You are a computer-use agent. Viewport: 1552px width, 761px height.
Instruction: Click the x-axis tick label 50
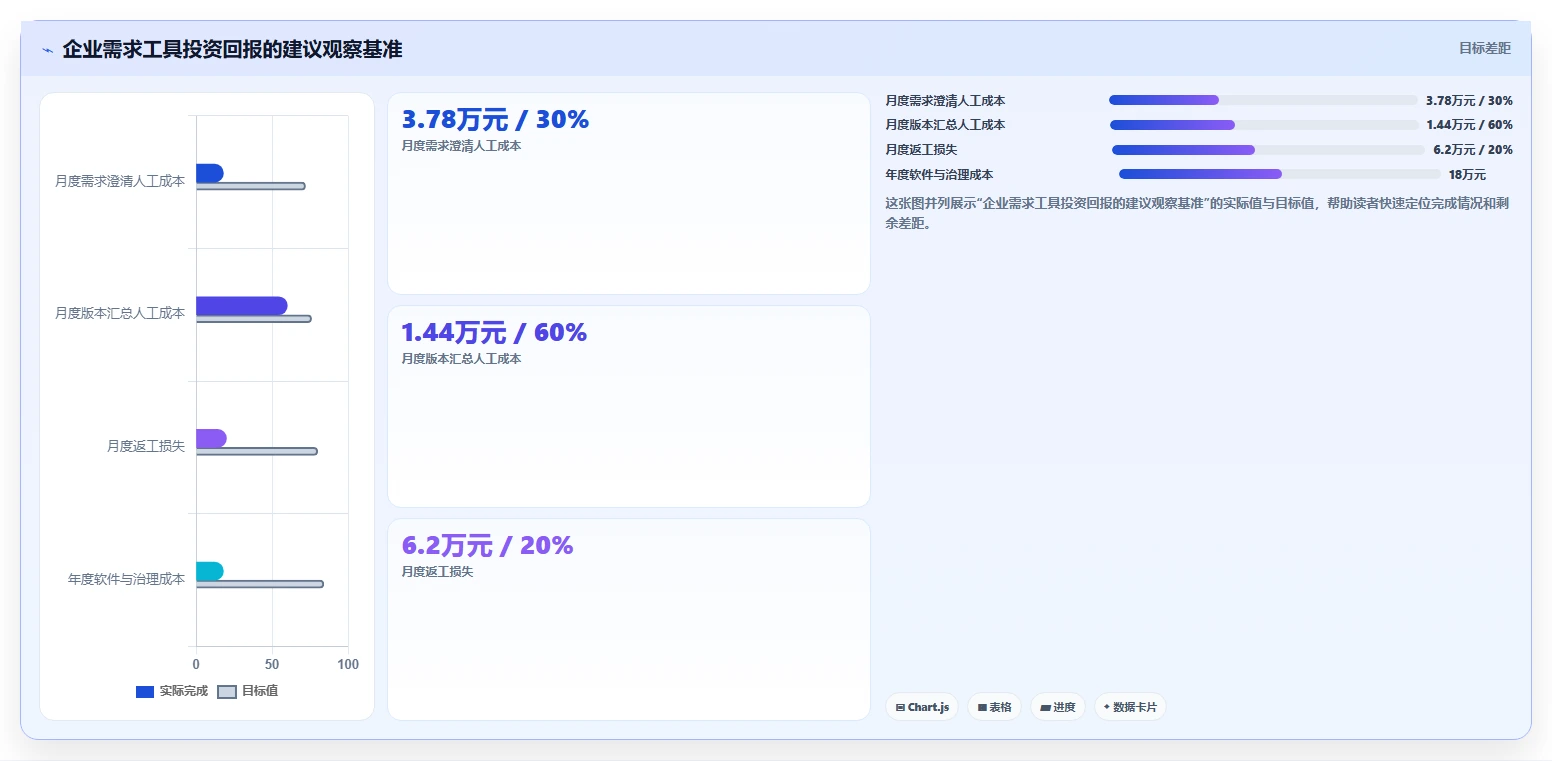tap(272, 664)
